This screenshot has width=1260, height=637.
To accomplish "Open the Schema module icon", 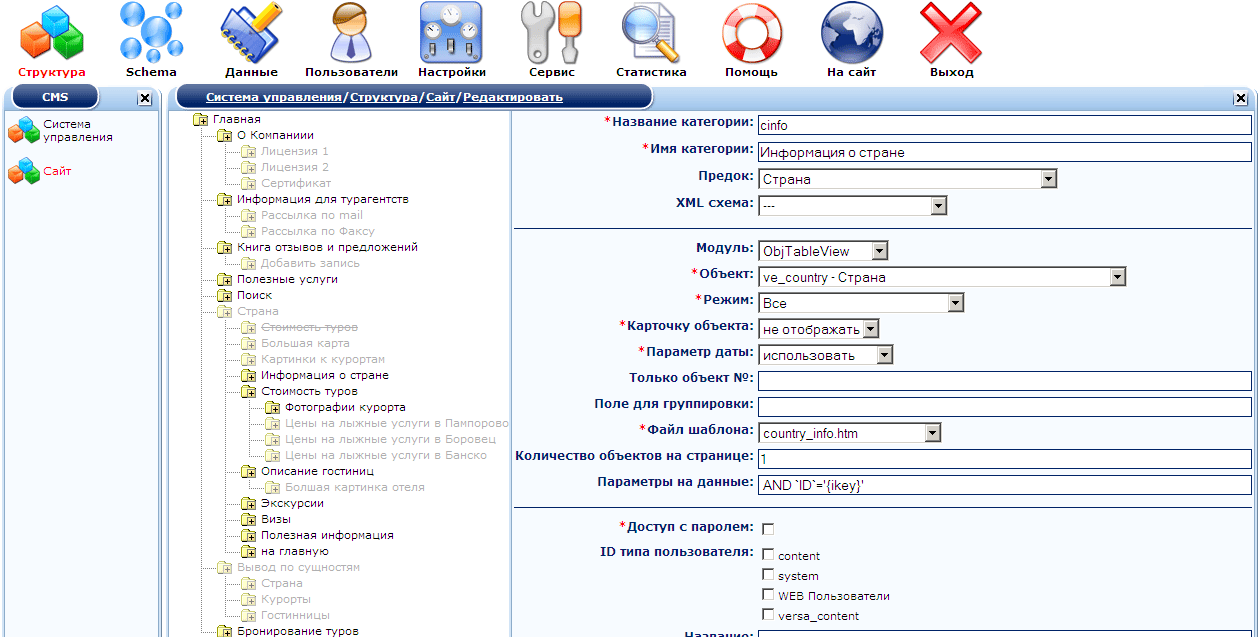I will coord(151,33).
